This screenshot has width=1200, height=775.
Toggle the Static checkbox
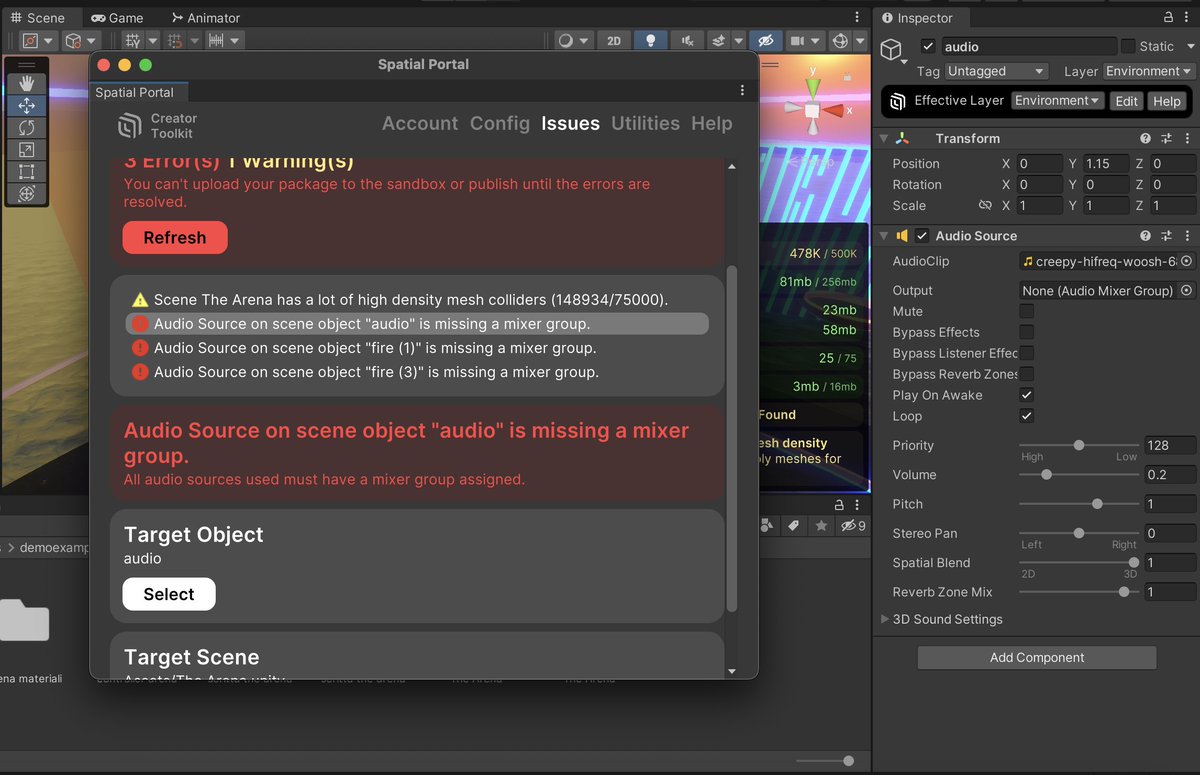click(x=1128, y=46)
